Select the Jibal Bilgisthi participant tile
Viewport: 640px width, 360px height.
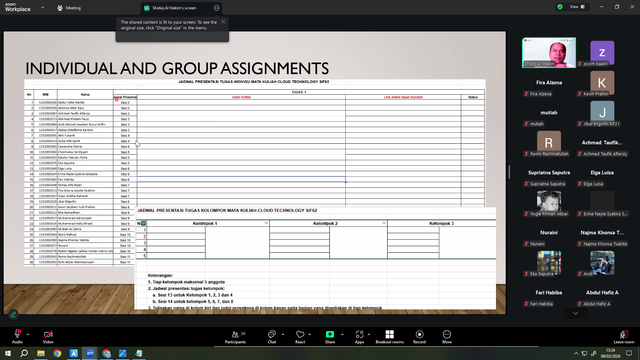pos(602,113)
